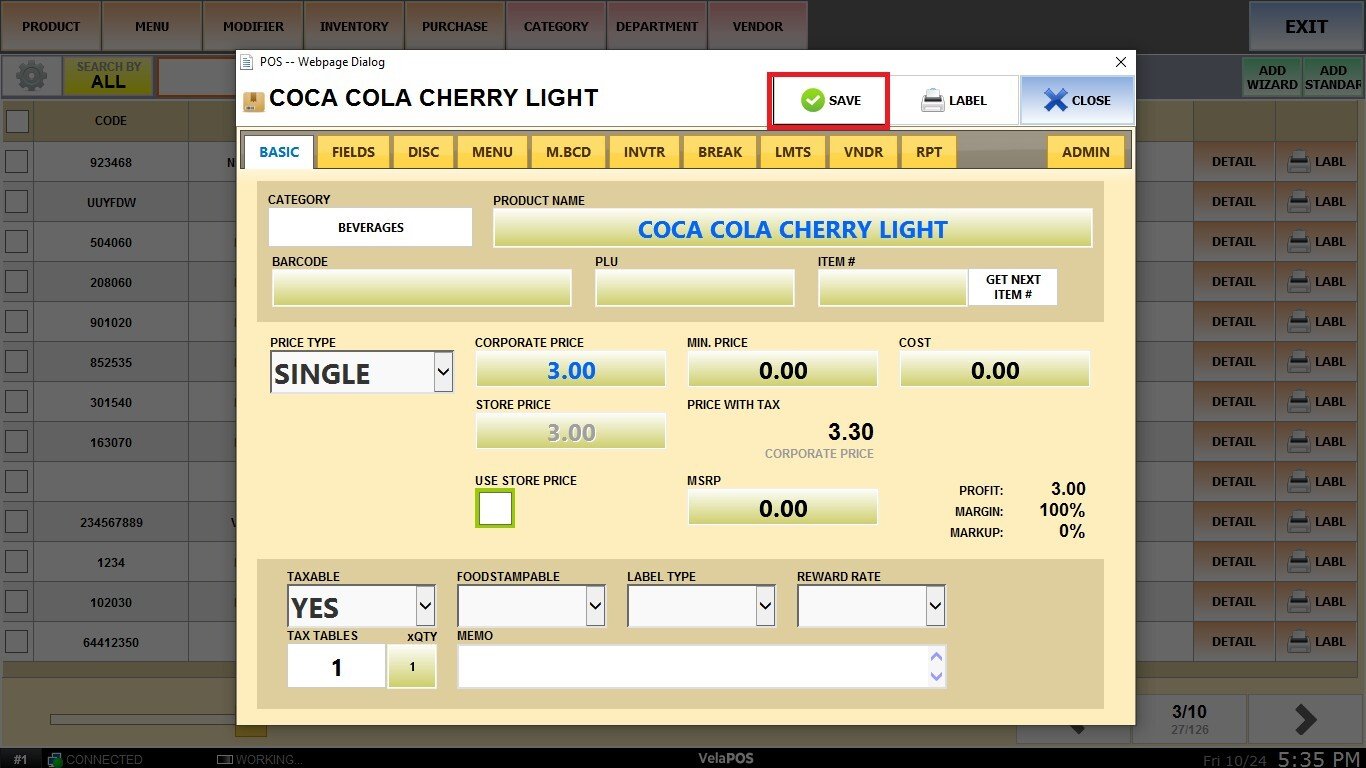The width and height of the screenshot is (1366, 768).
Task: Click the blue X Close button
Action: pyautogui.click(x=1077, y=100)
